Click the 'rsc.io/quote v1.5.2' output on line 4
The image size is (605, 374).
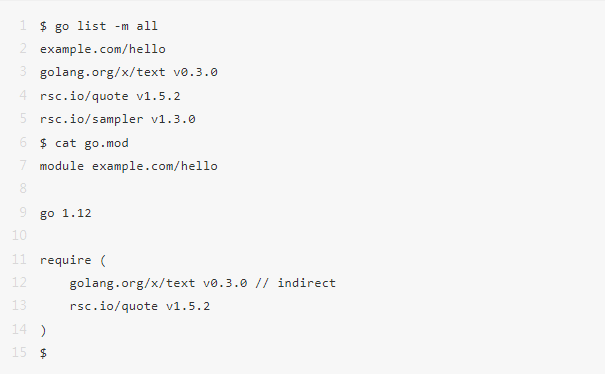(110, 96)
